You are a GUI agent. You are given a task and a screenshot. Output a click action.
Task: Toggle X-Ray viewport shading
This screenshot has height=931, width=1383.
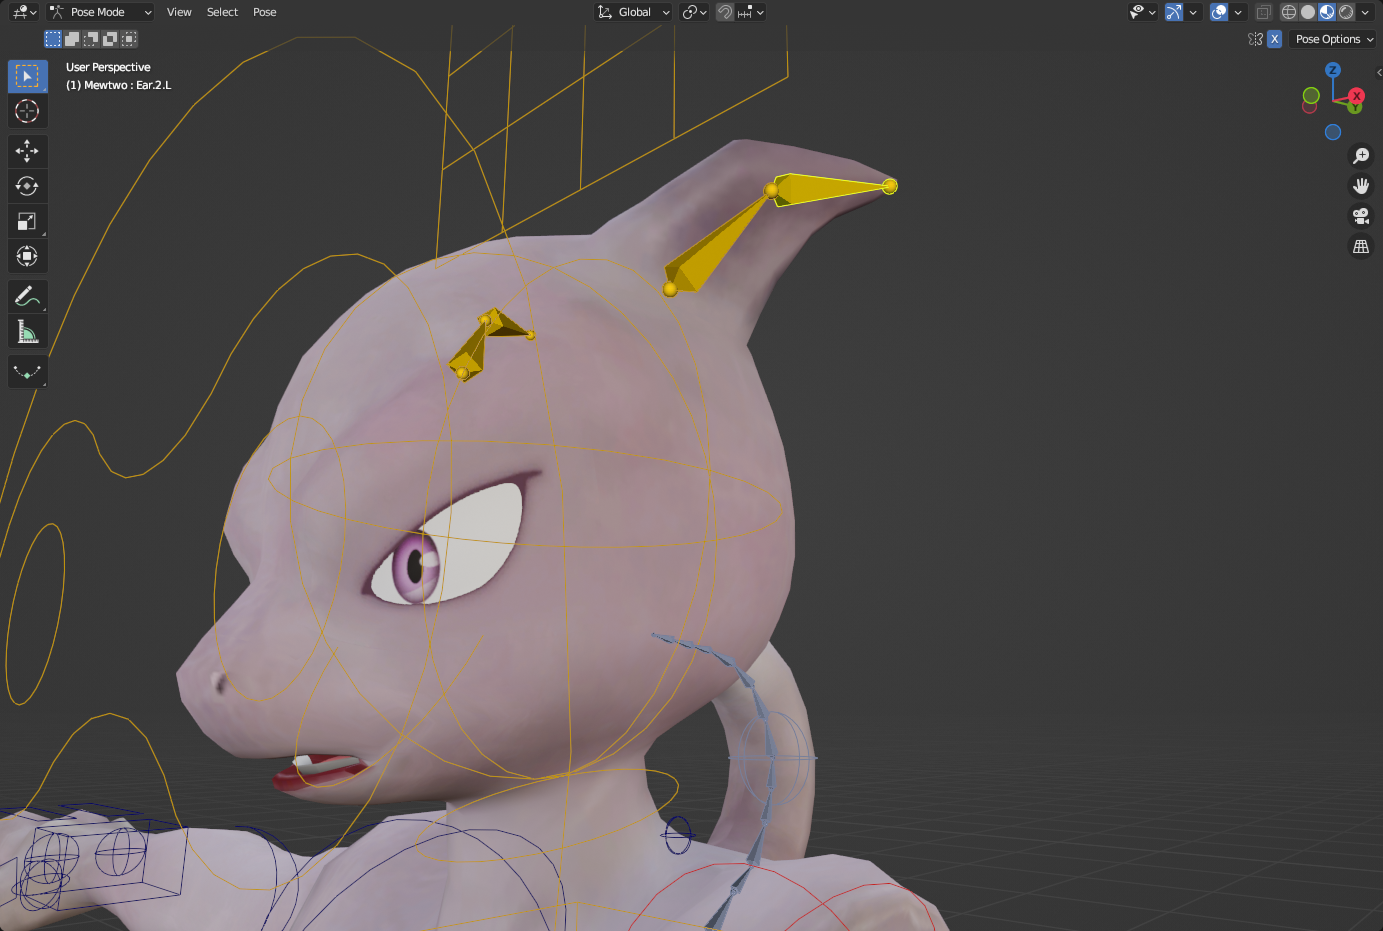click(x=1262, y=12)
